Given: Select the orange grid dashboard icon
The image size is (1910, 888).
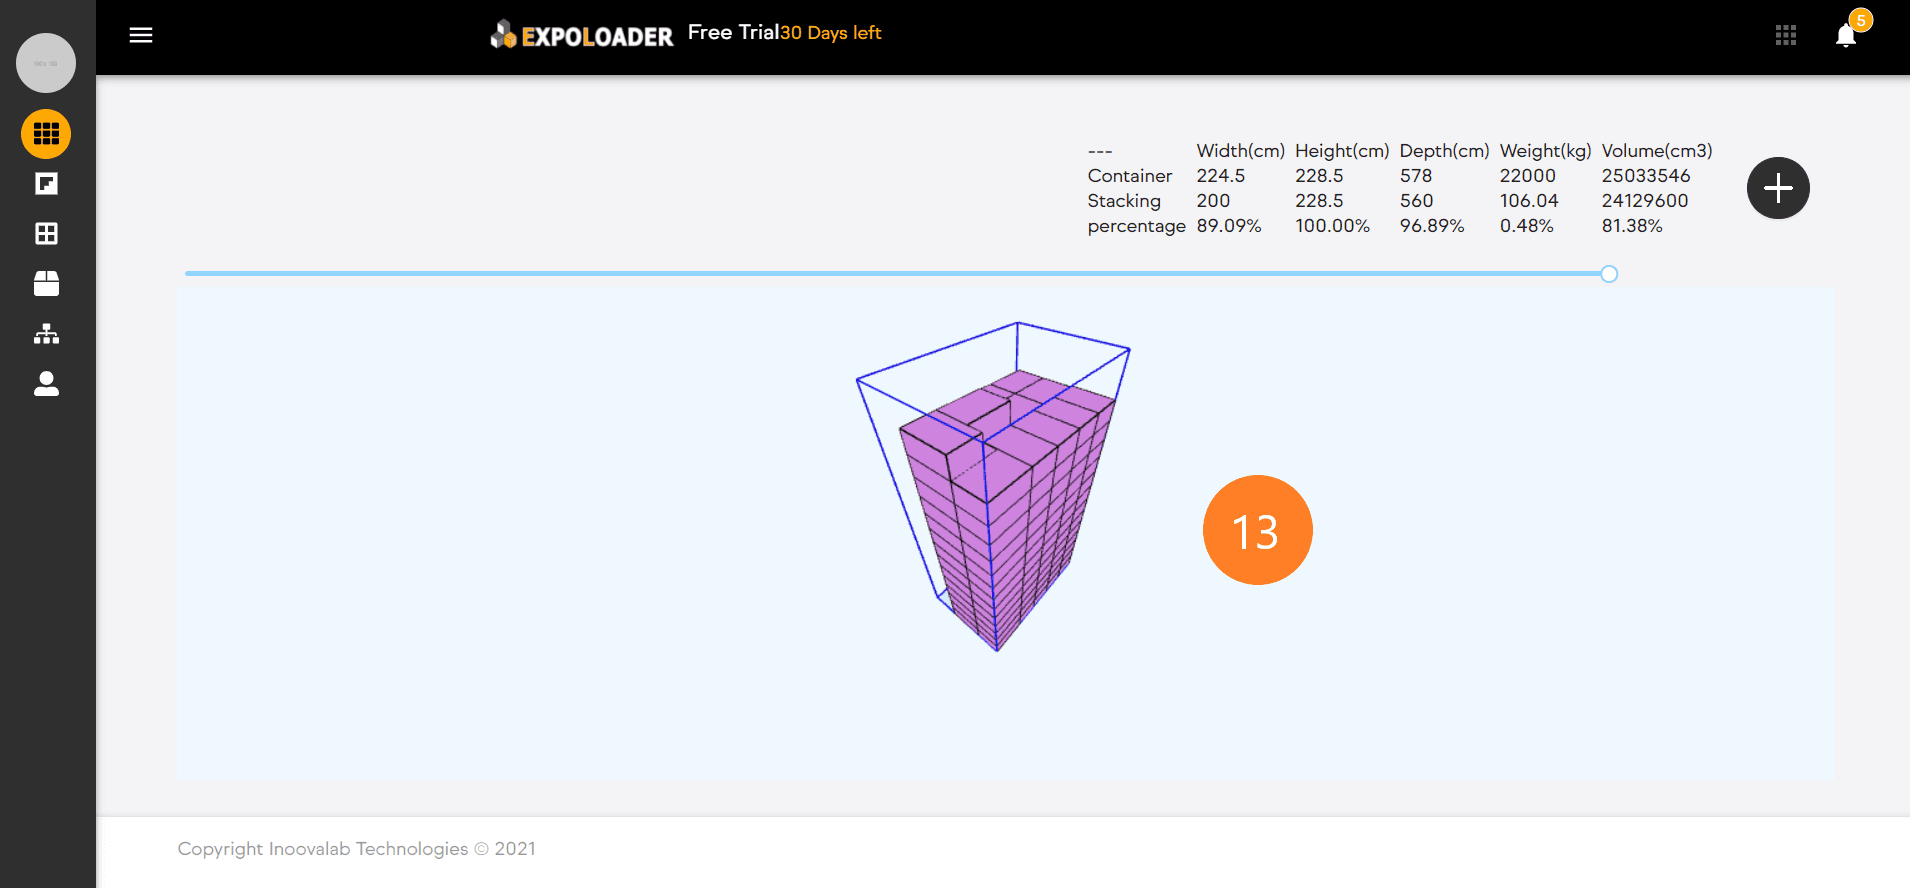Looking at the screenshot, I should pos(46,134).
